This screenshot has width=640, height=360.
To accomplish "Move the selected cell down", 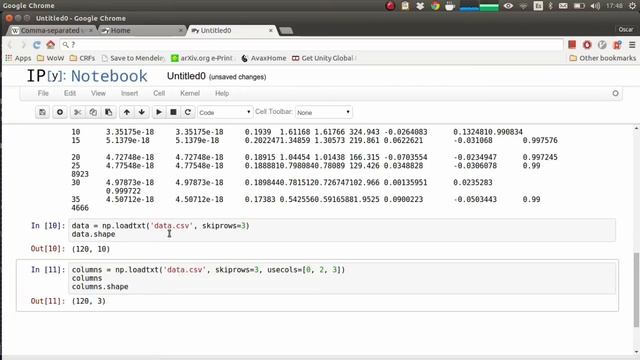I will (142, 112).
